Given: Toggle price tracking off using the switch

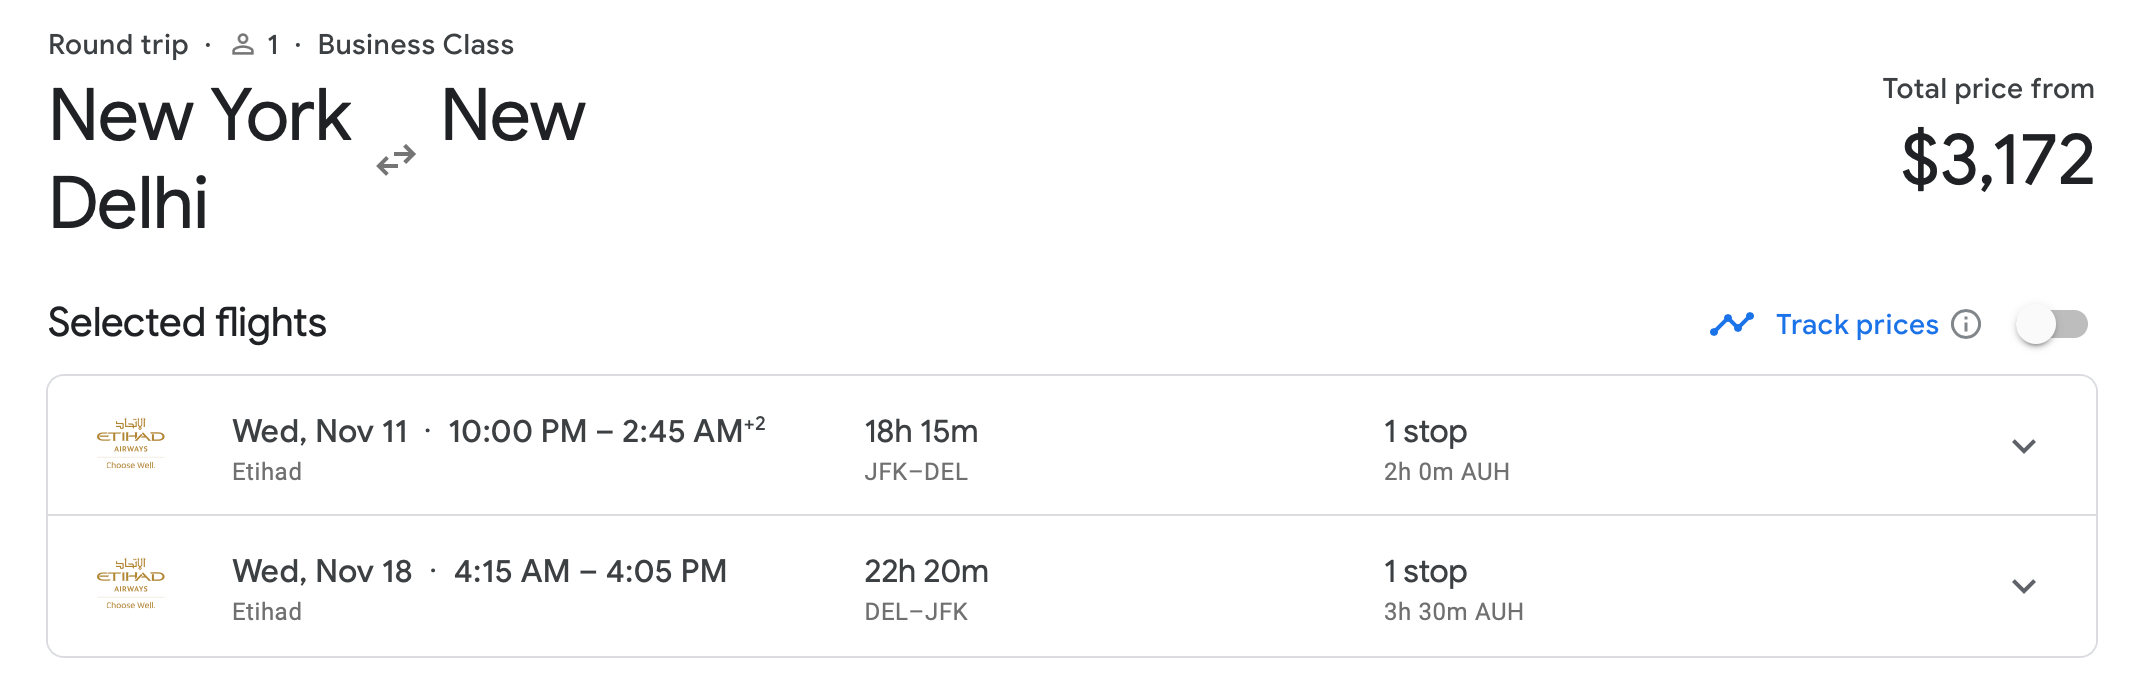Looking at the screenshot, I should click(x=2050, y=324).
